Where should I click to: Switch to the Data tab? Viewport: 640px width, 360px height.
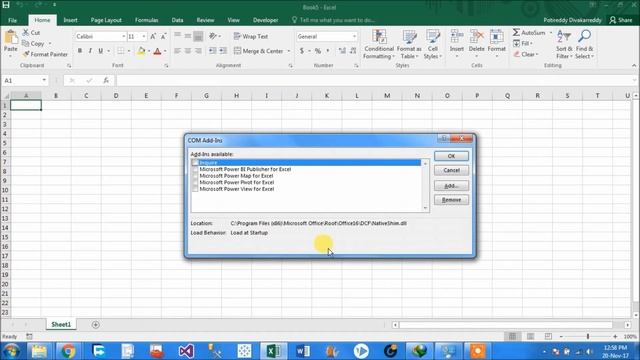[x=177, y=20]
